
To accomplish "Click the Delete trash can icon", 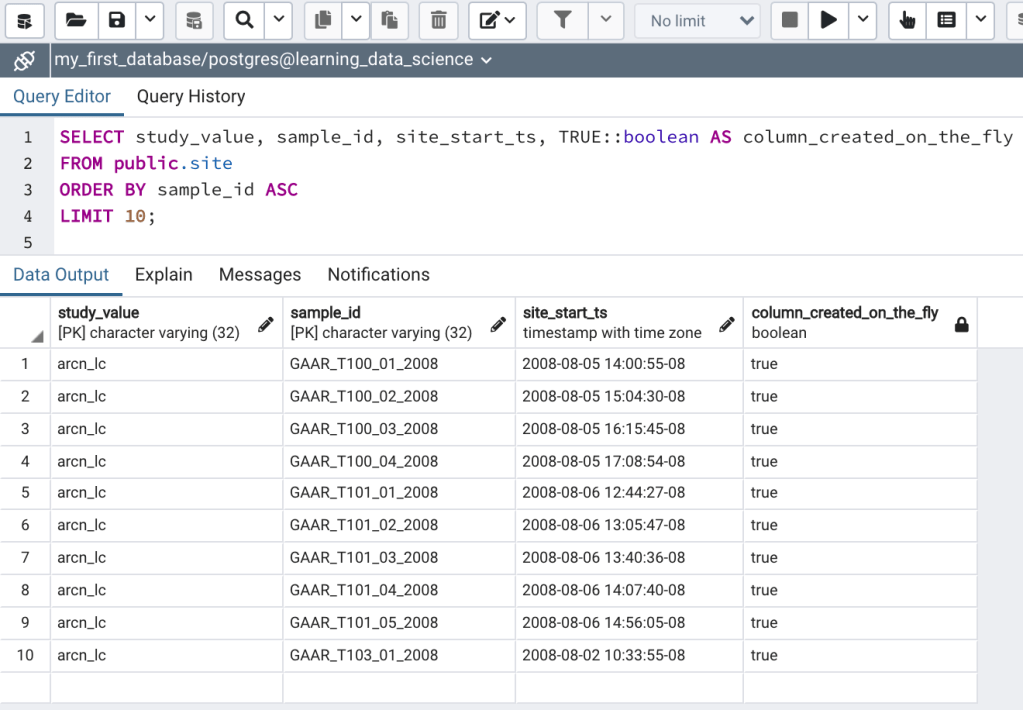I will (x=438, y=20).
